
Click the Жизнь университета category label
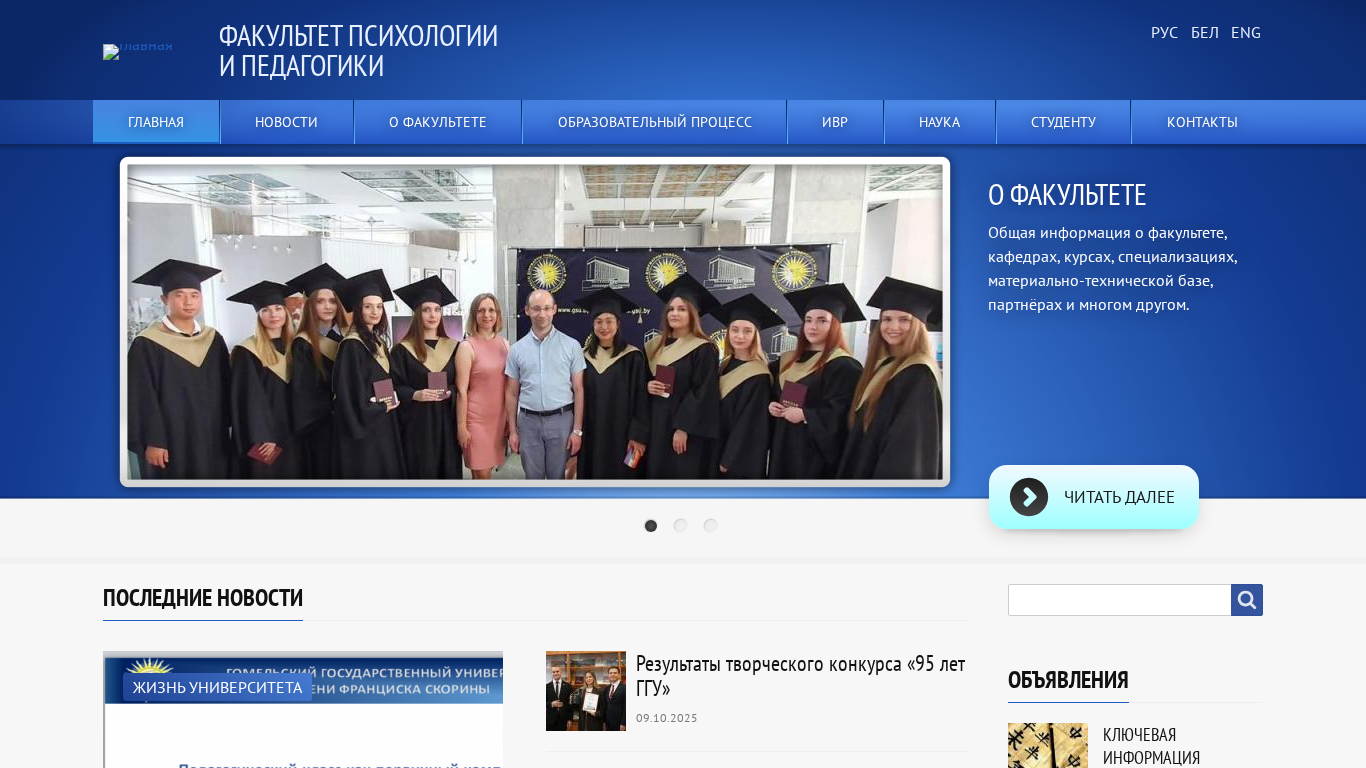click(x=217, y=687)
